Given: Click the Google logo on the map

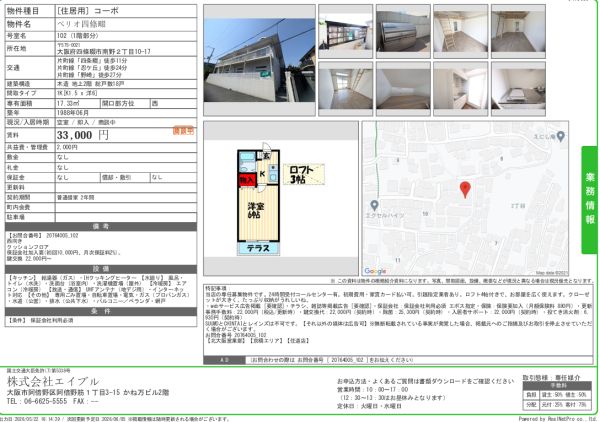Looking at the screenshot, I should pyautogui.click(x=375, y=271).
